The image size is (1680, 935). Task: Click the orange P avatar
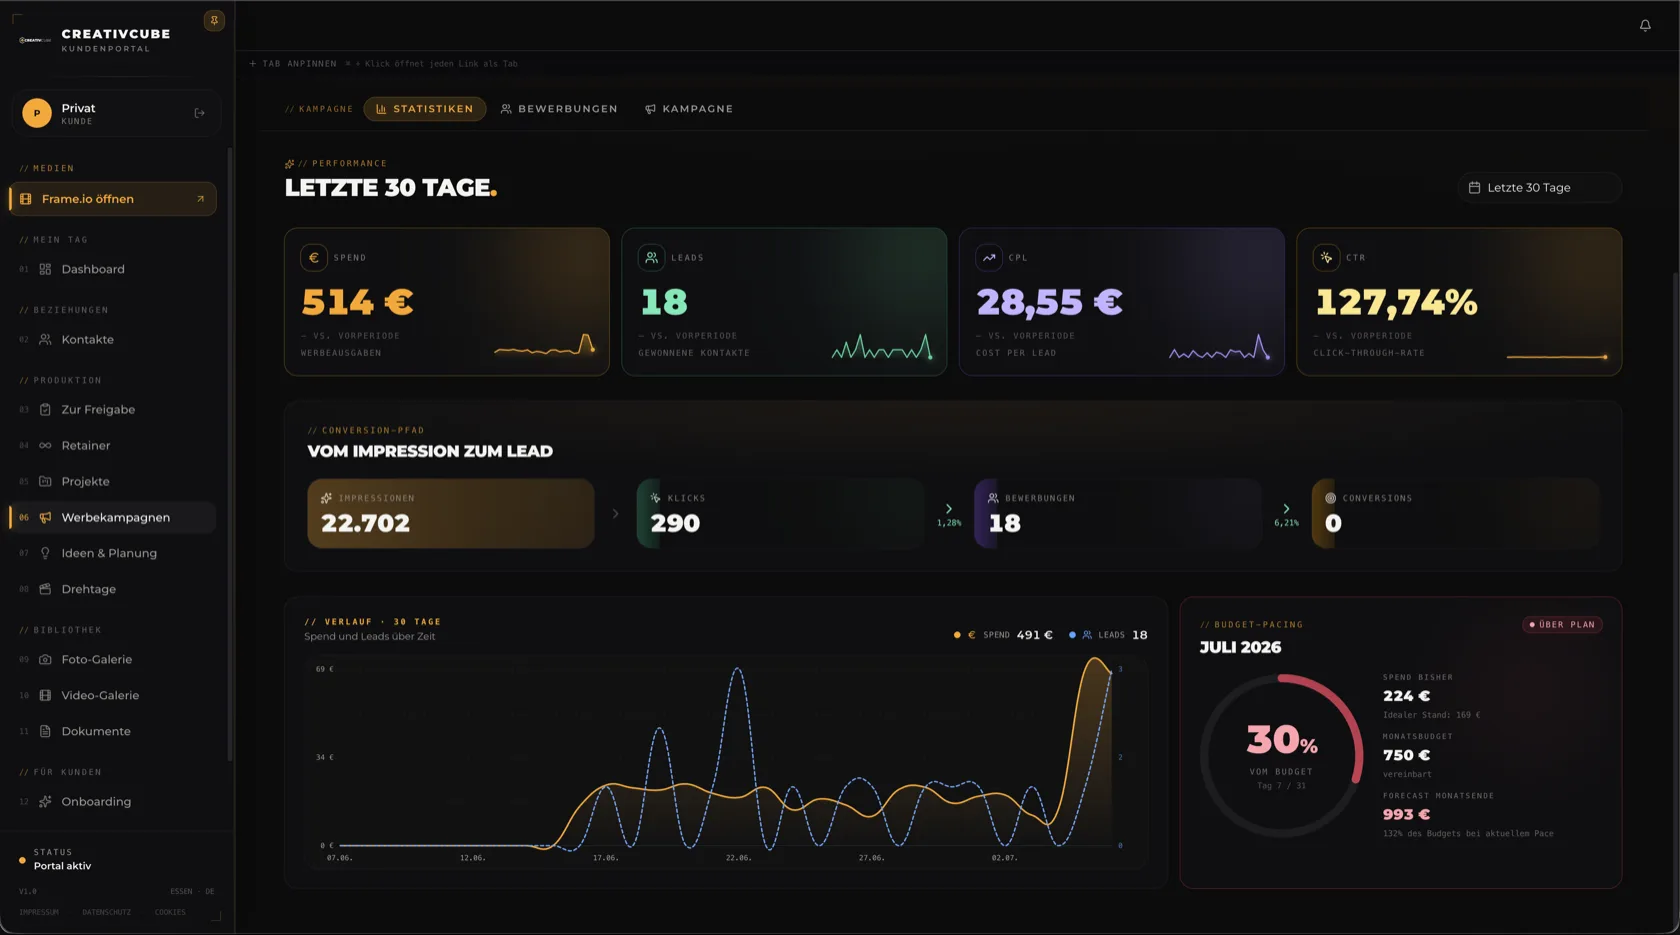[x=37, y=113]
